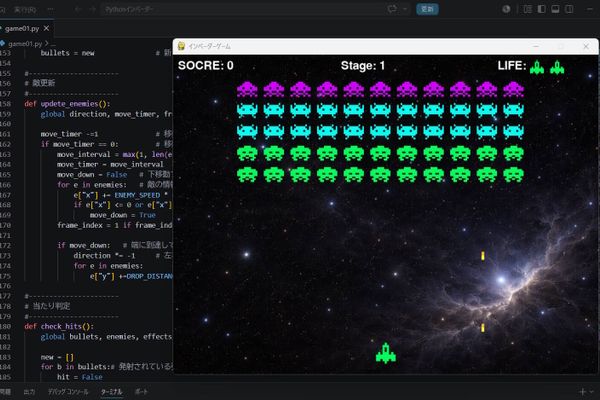Toggle the bottom panel layout icon

pyautogui.click(x=555, y=9)
